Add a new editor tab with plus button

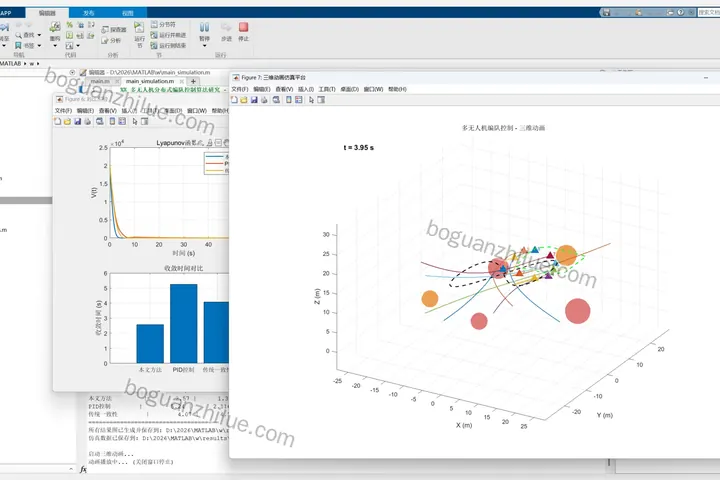(x=193, y=81)
